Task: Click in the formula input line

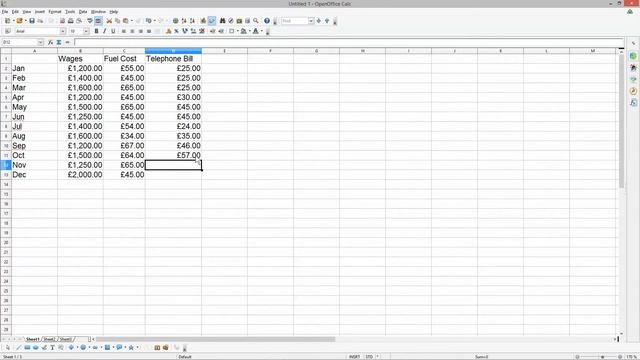Action: [349, 42]
